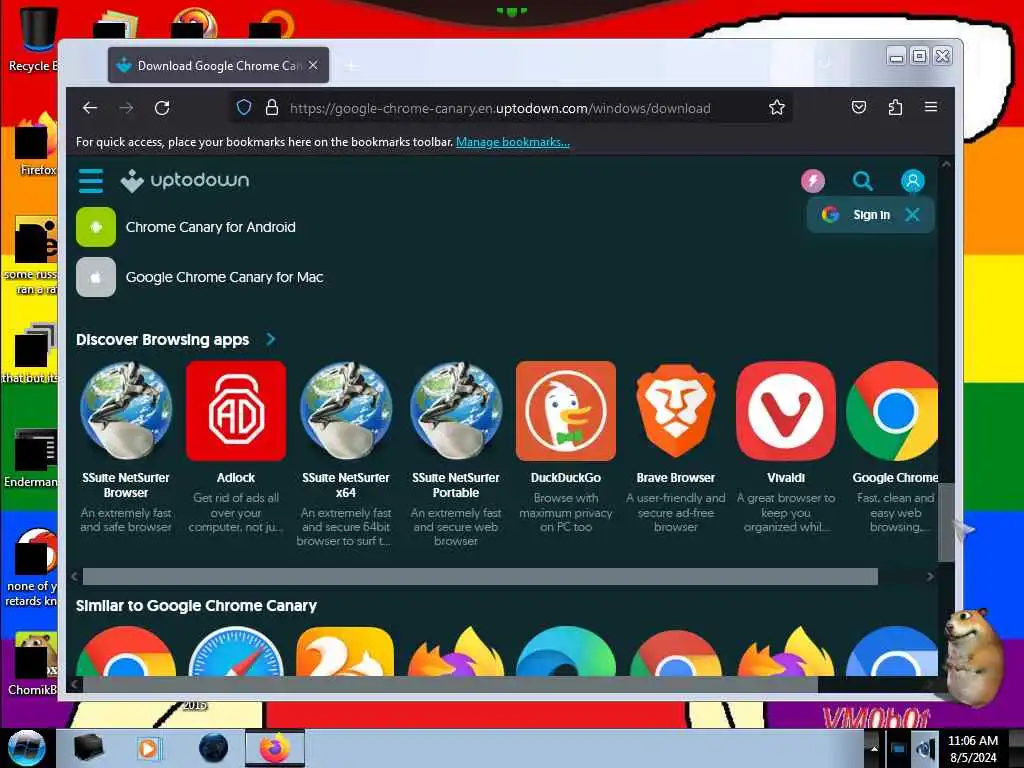
Task: Open the Adlock app icon
Action: tap(236, 411)
